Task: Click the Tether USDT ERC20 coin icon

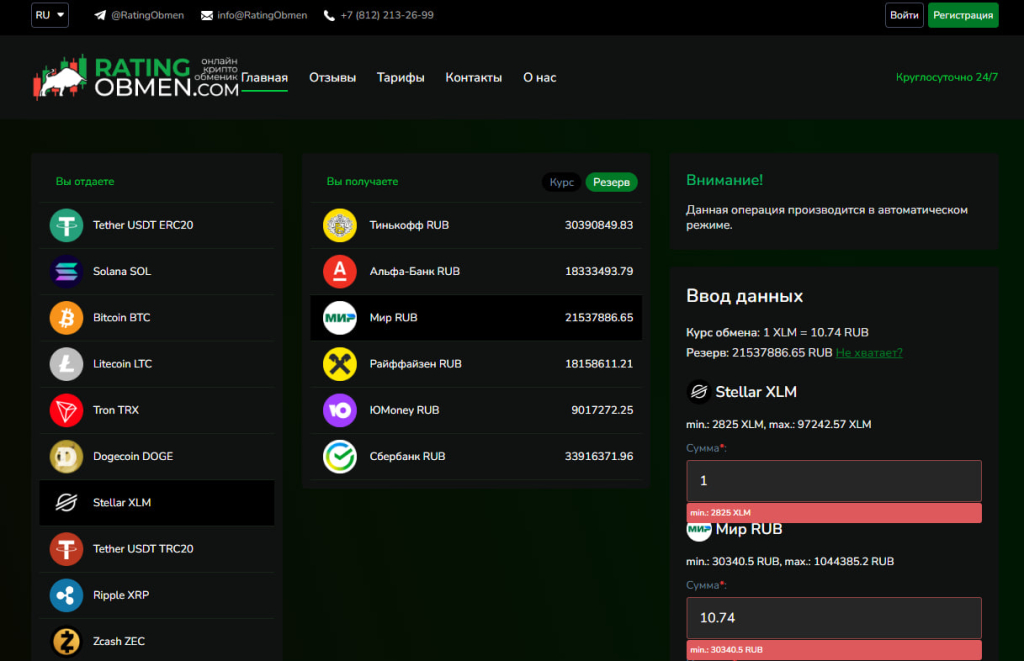Action: click(67, 225)
